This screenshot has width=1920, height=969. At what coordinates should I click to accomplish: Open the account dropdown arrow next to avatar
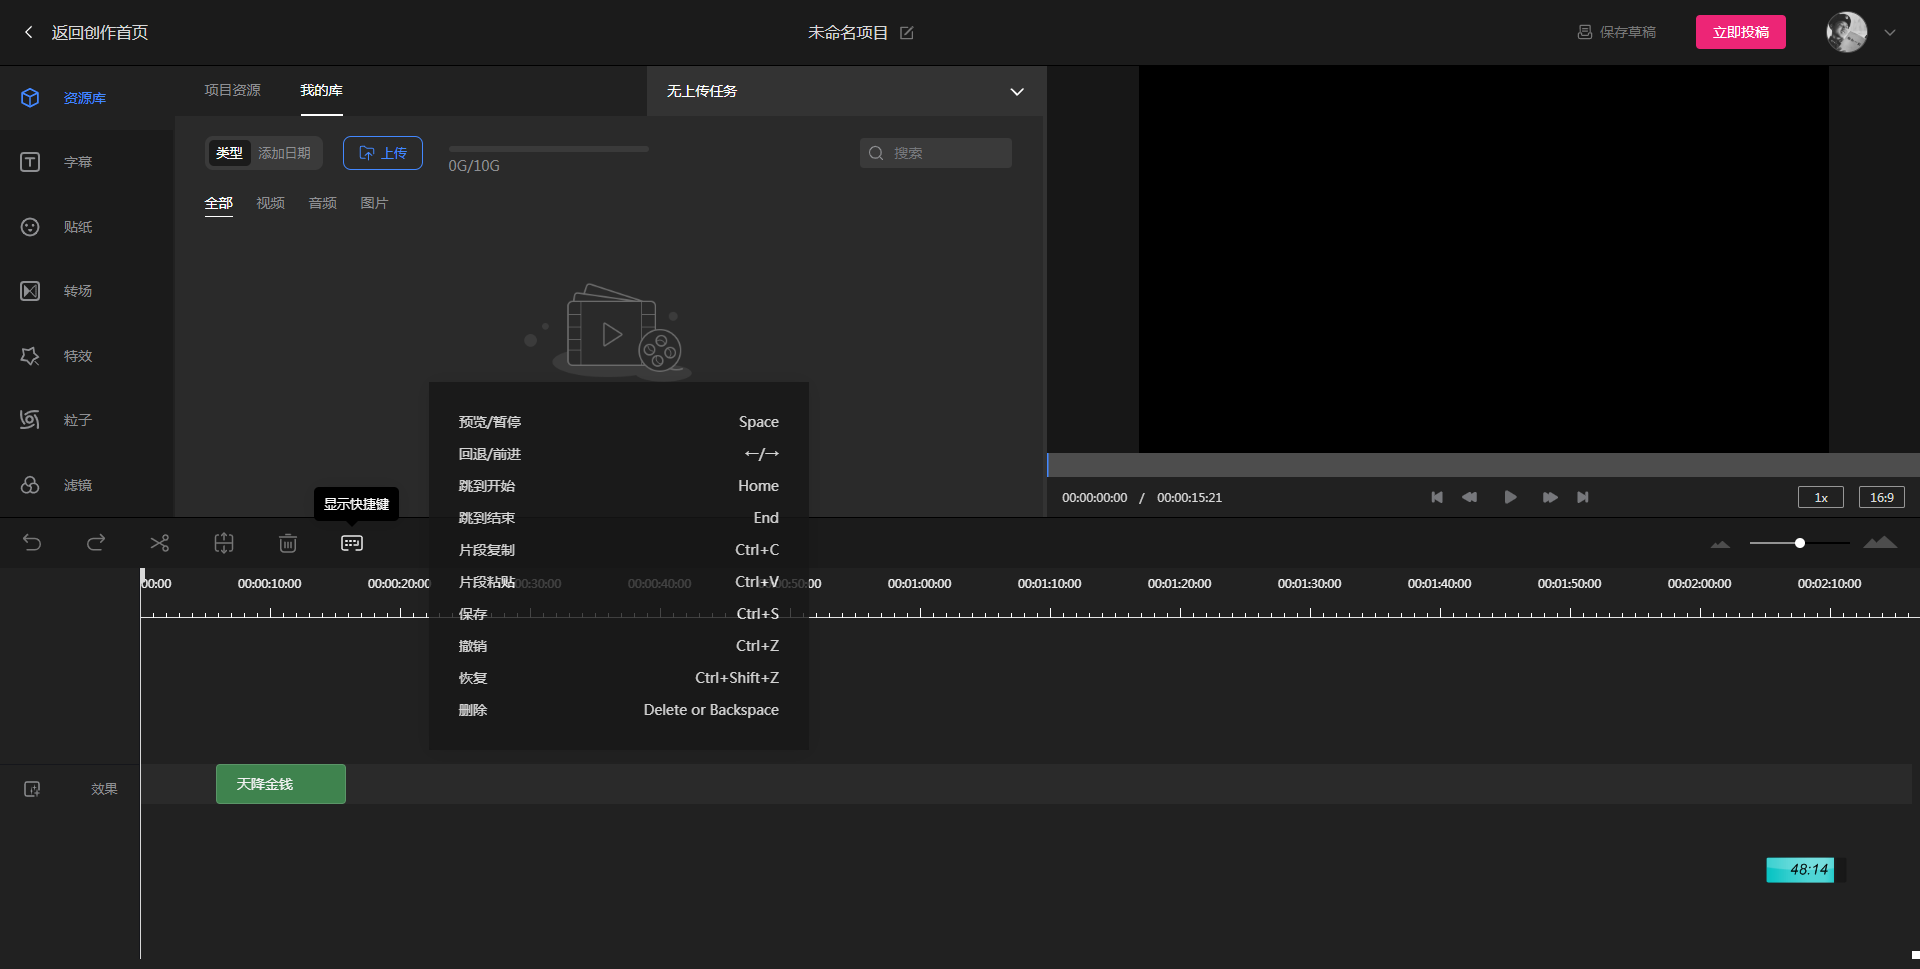tap(1890, 32)
